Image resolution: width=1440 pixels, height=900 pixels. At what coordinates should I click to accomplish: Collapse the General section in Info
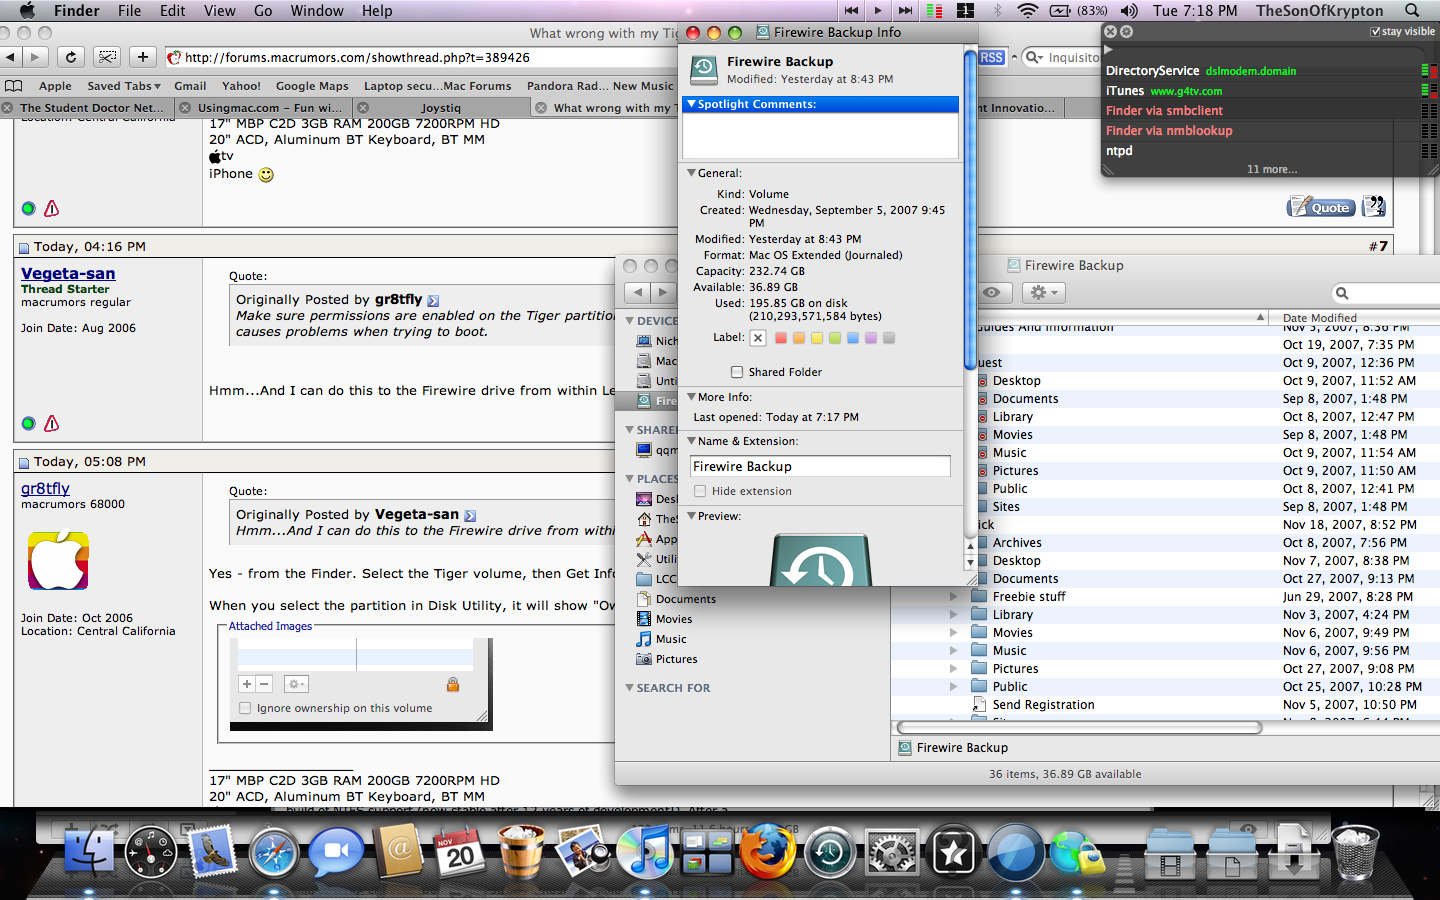click(691, 173)
